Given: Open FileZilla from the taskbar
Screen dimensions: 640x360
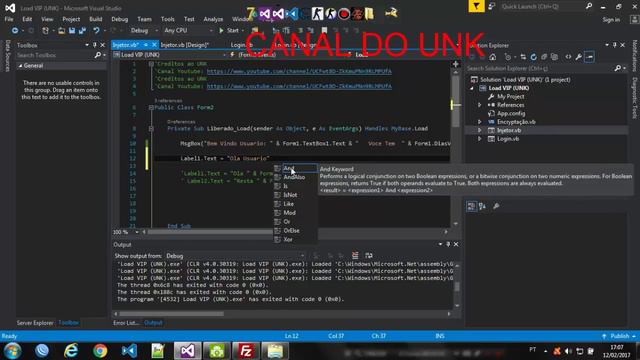Looking at the screenshot, I should pos(246,351).
